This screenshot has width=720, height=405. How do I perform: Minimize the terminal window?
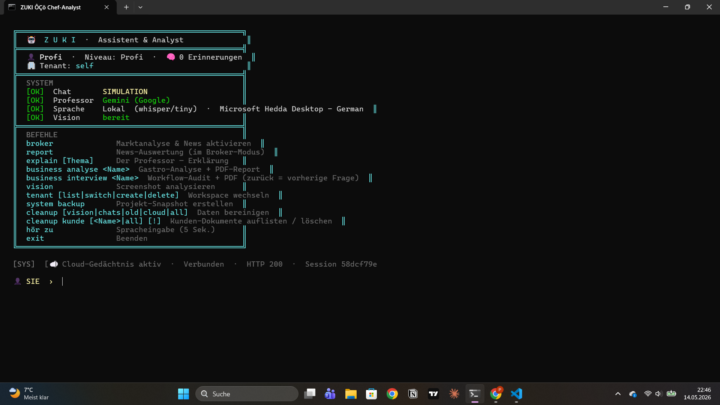coord(666,7)
